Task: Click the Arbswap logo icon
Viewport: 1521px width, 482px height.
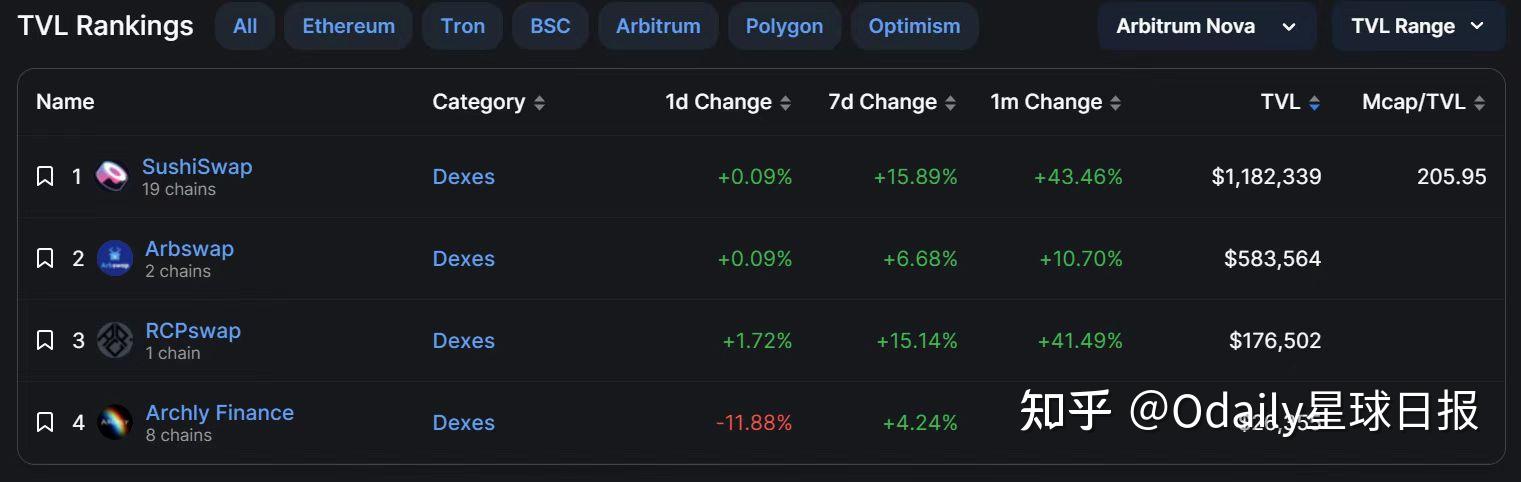Action: [115, 259]
